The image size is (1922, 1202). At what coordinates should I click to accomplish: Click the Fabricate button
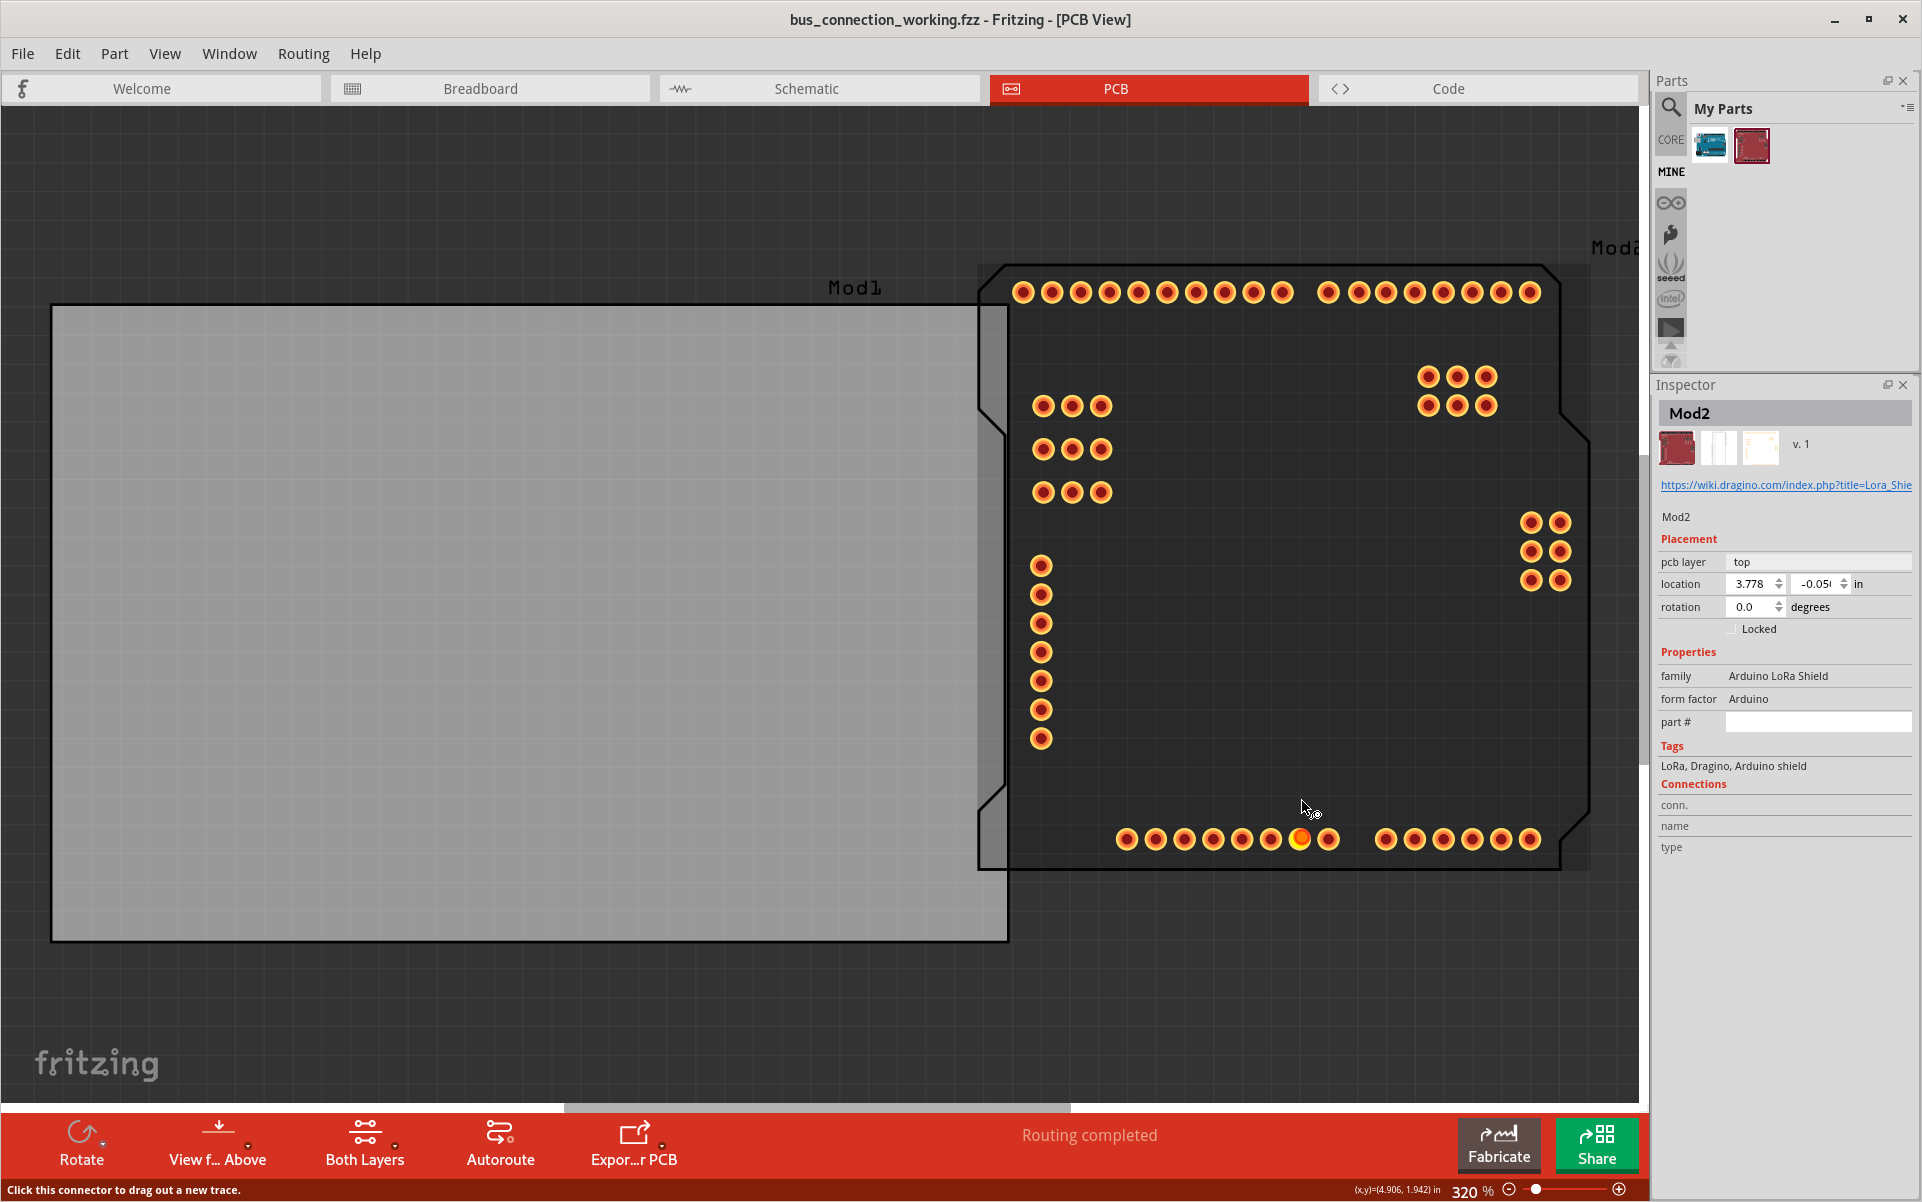pos(1498,1144)
